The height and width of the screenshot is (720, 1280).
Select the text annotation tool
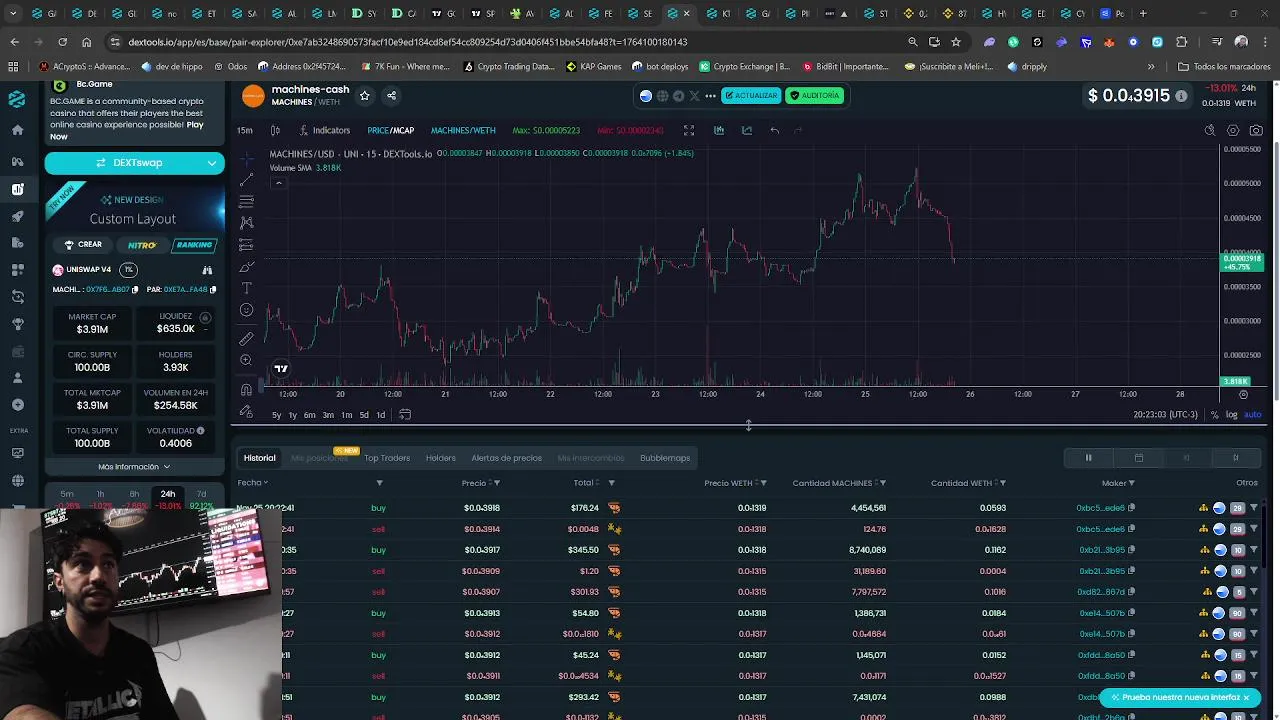click(247, 288)
